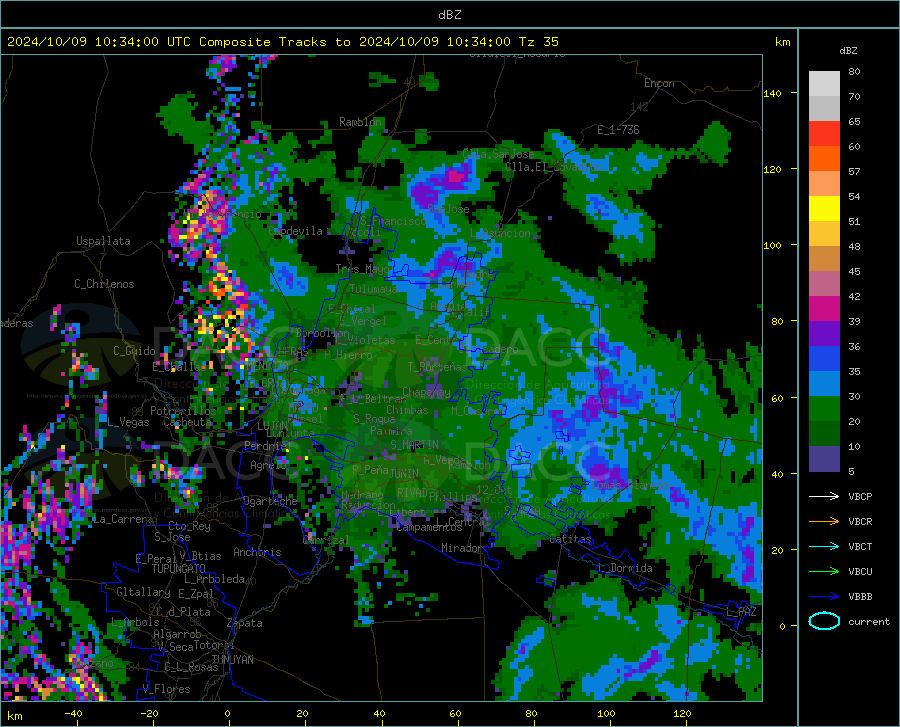Click the '140' tick on the vertical km axis

(x=772, y=93)
